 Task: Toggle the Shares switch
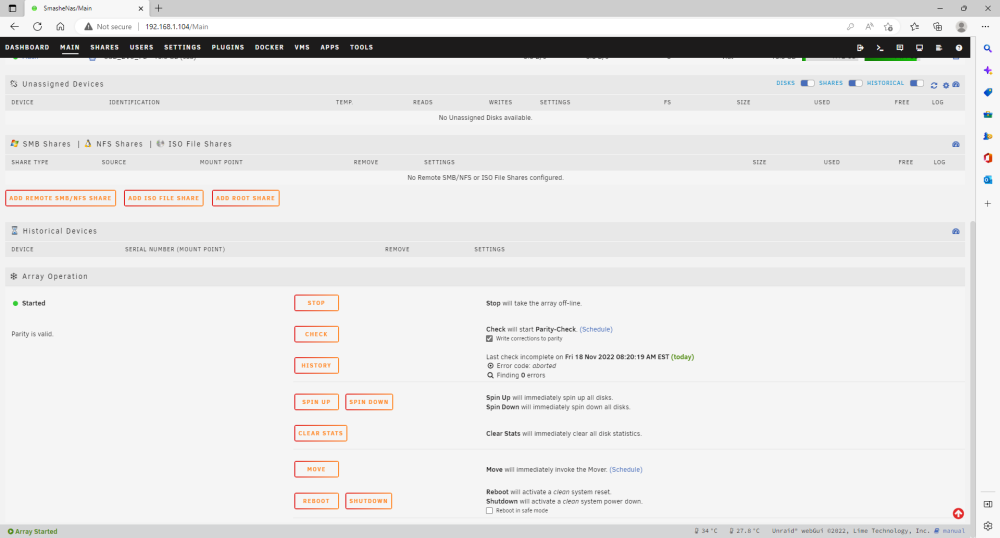855,84
